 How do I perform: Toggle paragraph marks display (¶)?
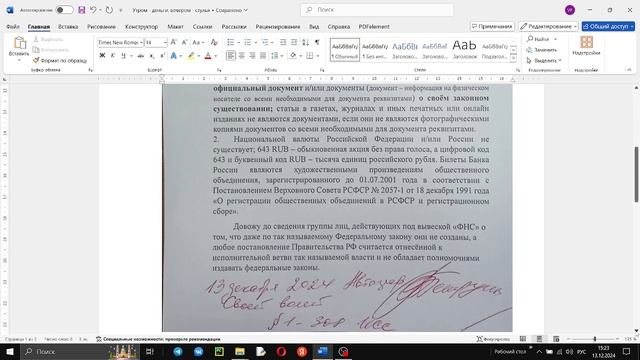(x=317, y=42)
